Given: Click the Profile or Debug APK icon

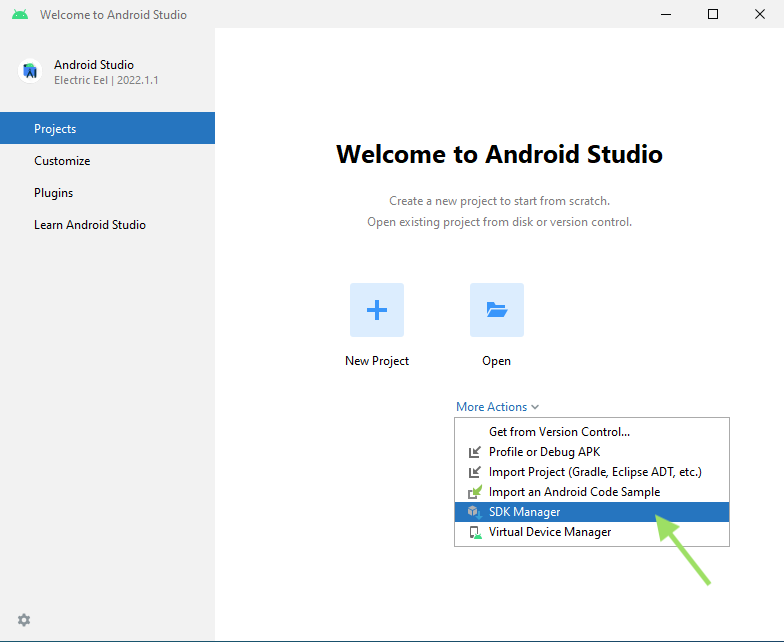Looking at the screenshot, I should coord(474,452).
